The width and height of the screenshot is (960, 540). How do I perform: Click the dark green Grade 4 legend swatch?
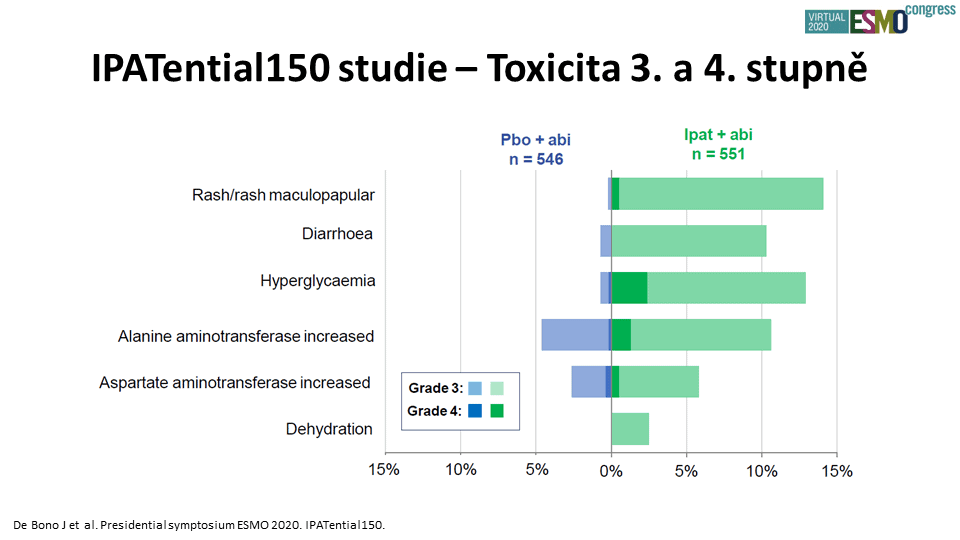click(497, 411)
